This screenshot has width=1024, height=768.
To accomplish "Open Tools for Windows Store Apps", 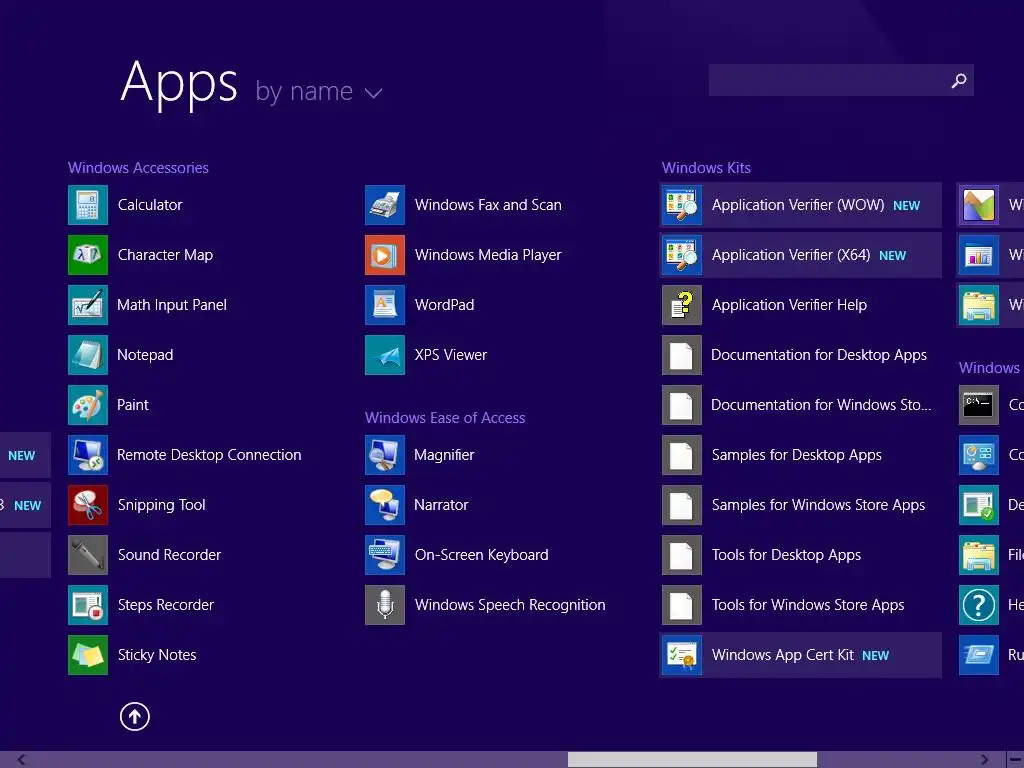I will (801, 605).
